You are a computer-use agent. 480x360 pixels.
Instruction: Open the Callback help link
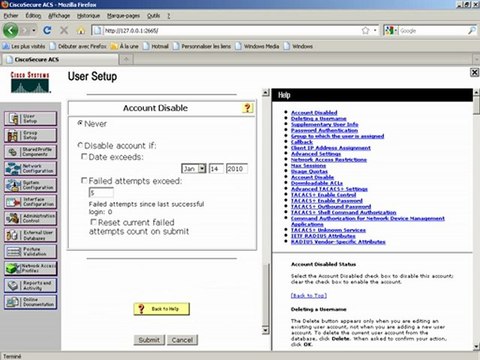(x=302, y=142)
